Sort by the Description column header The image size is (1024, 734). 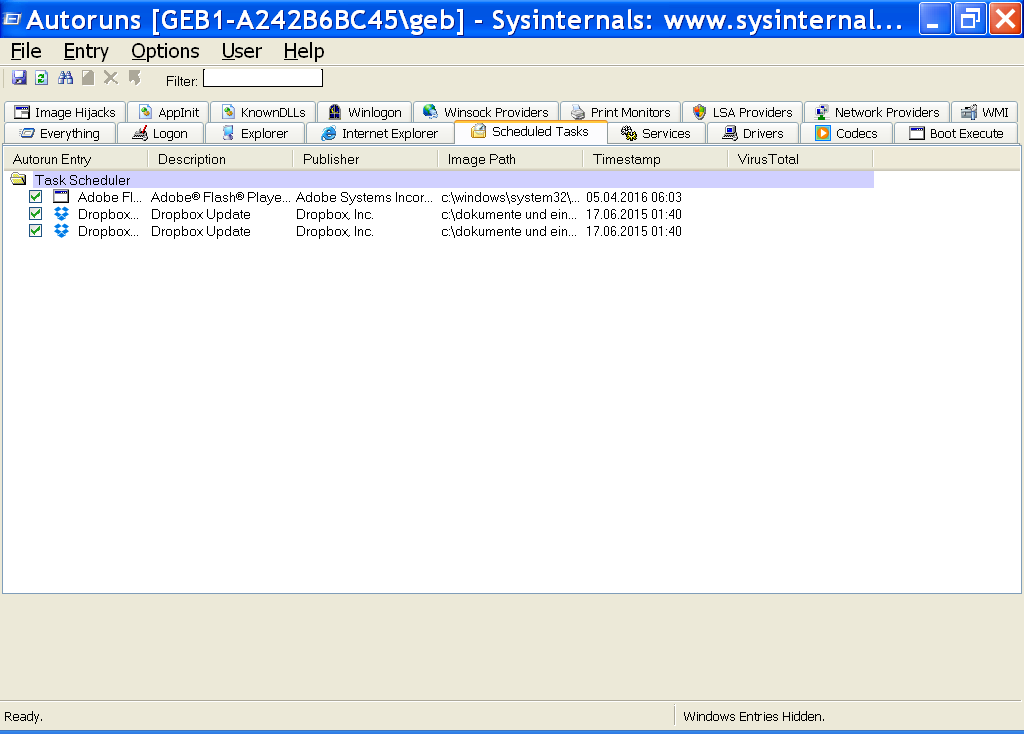pos(220,159)
